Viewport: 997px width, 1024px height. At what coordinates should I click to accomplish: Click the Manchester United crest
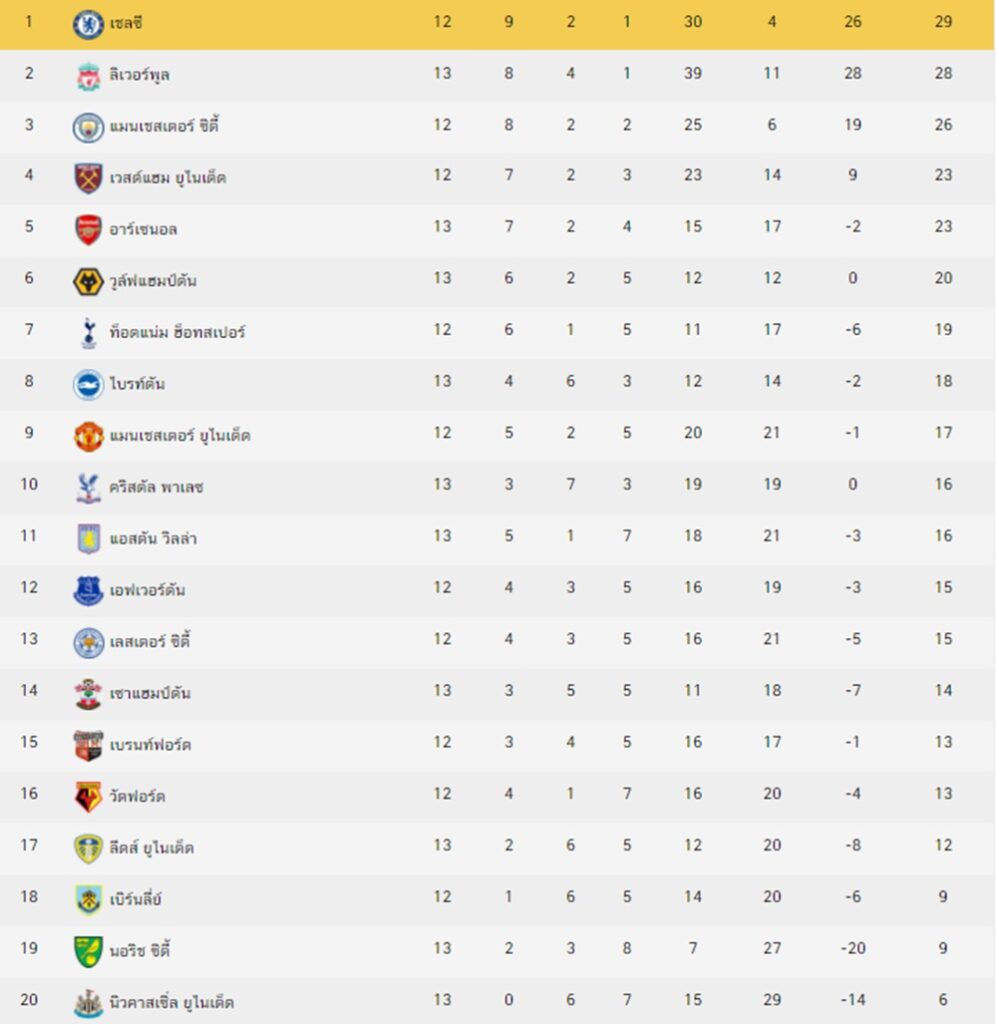[88, 436]
